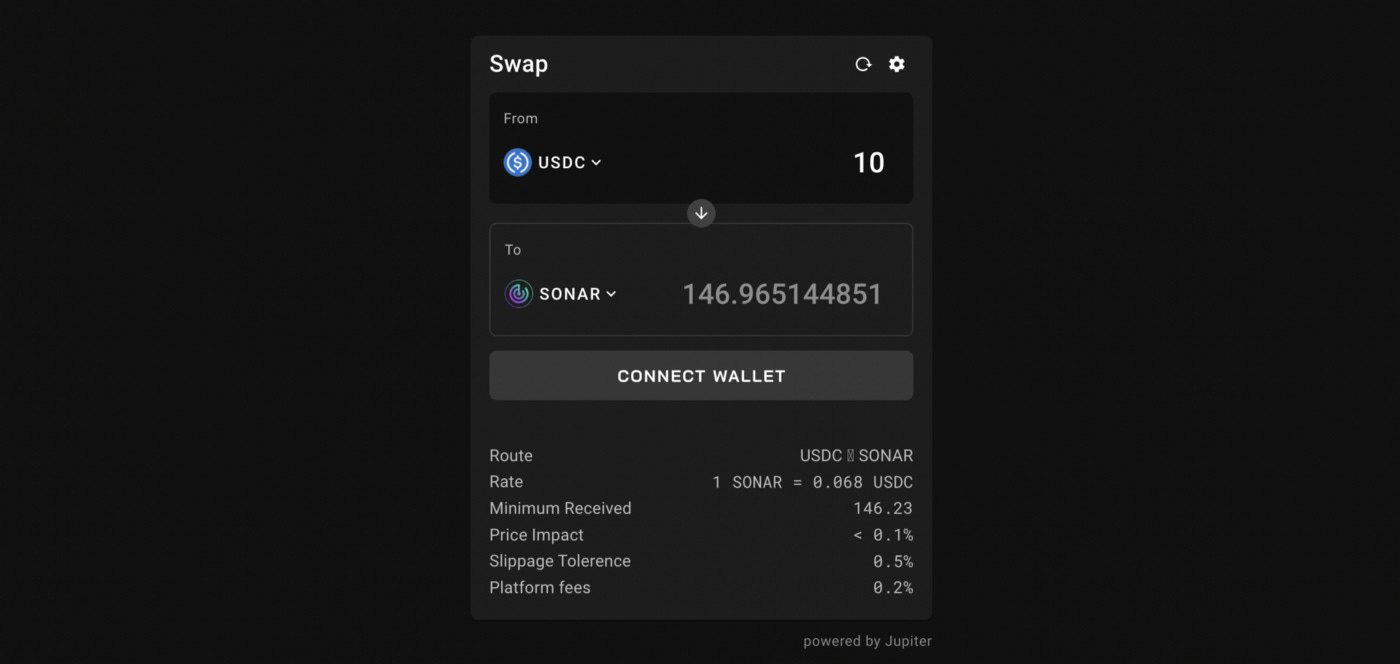Select the circular USDC dollar icon
The image size is (1400, 664).
pyautogui.click(x=516, y=162)
